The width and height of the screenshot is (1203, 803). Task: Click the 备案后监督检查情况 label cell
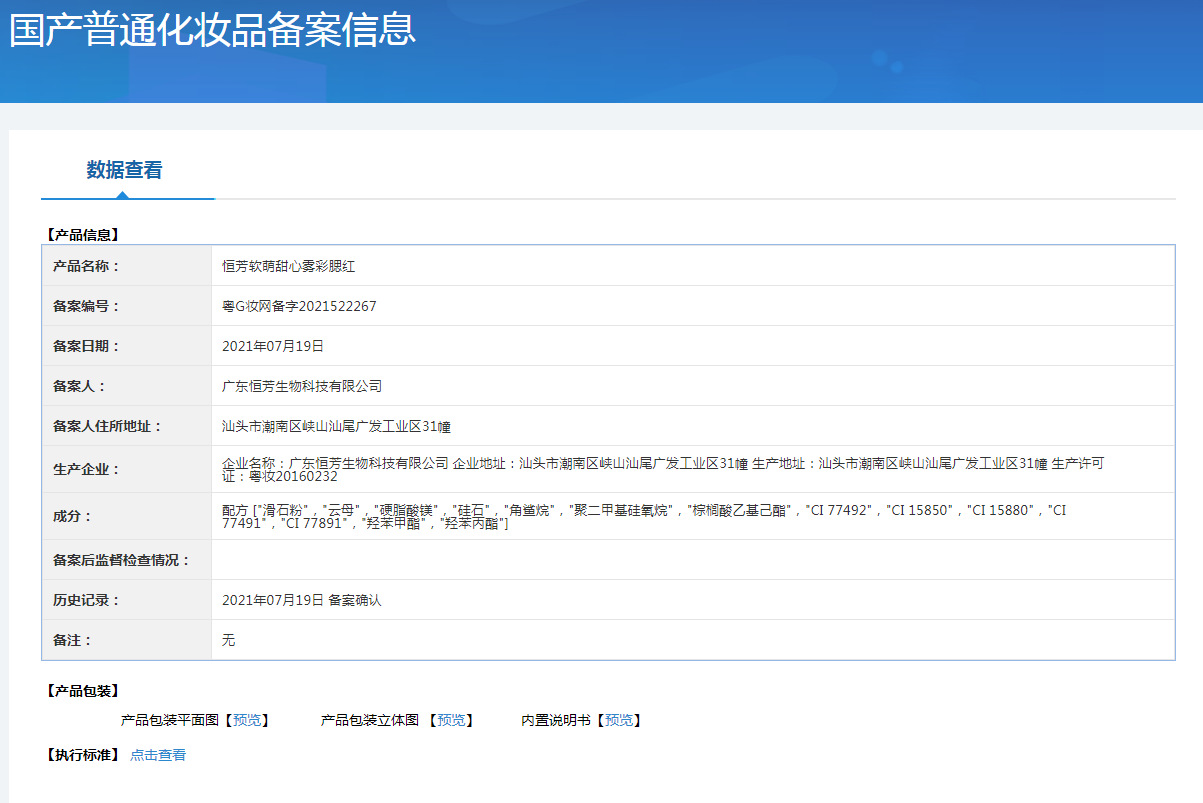(x=127, y=560)
